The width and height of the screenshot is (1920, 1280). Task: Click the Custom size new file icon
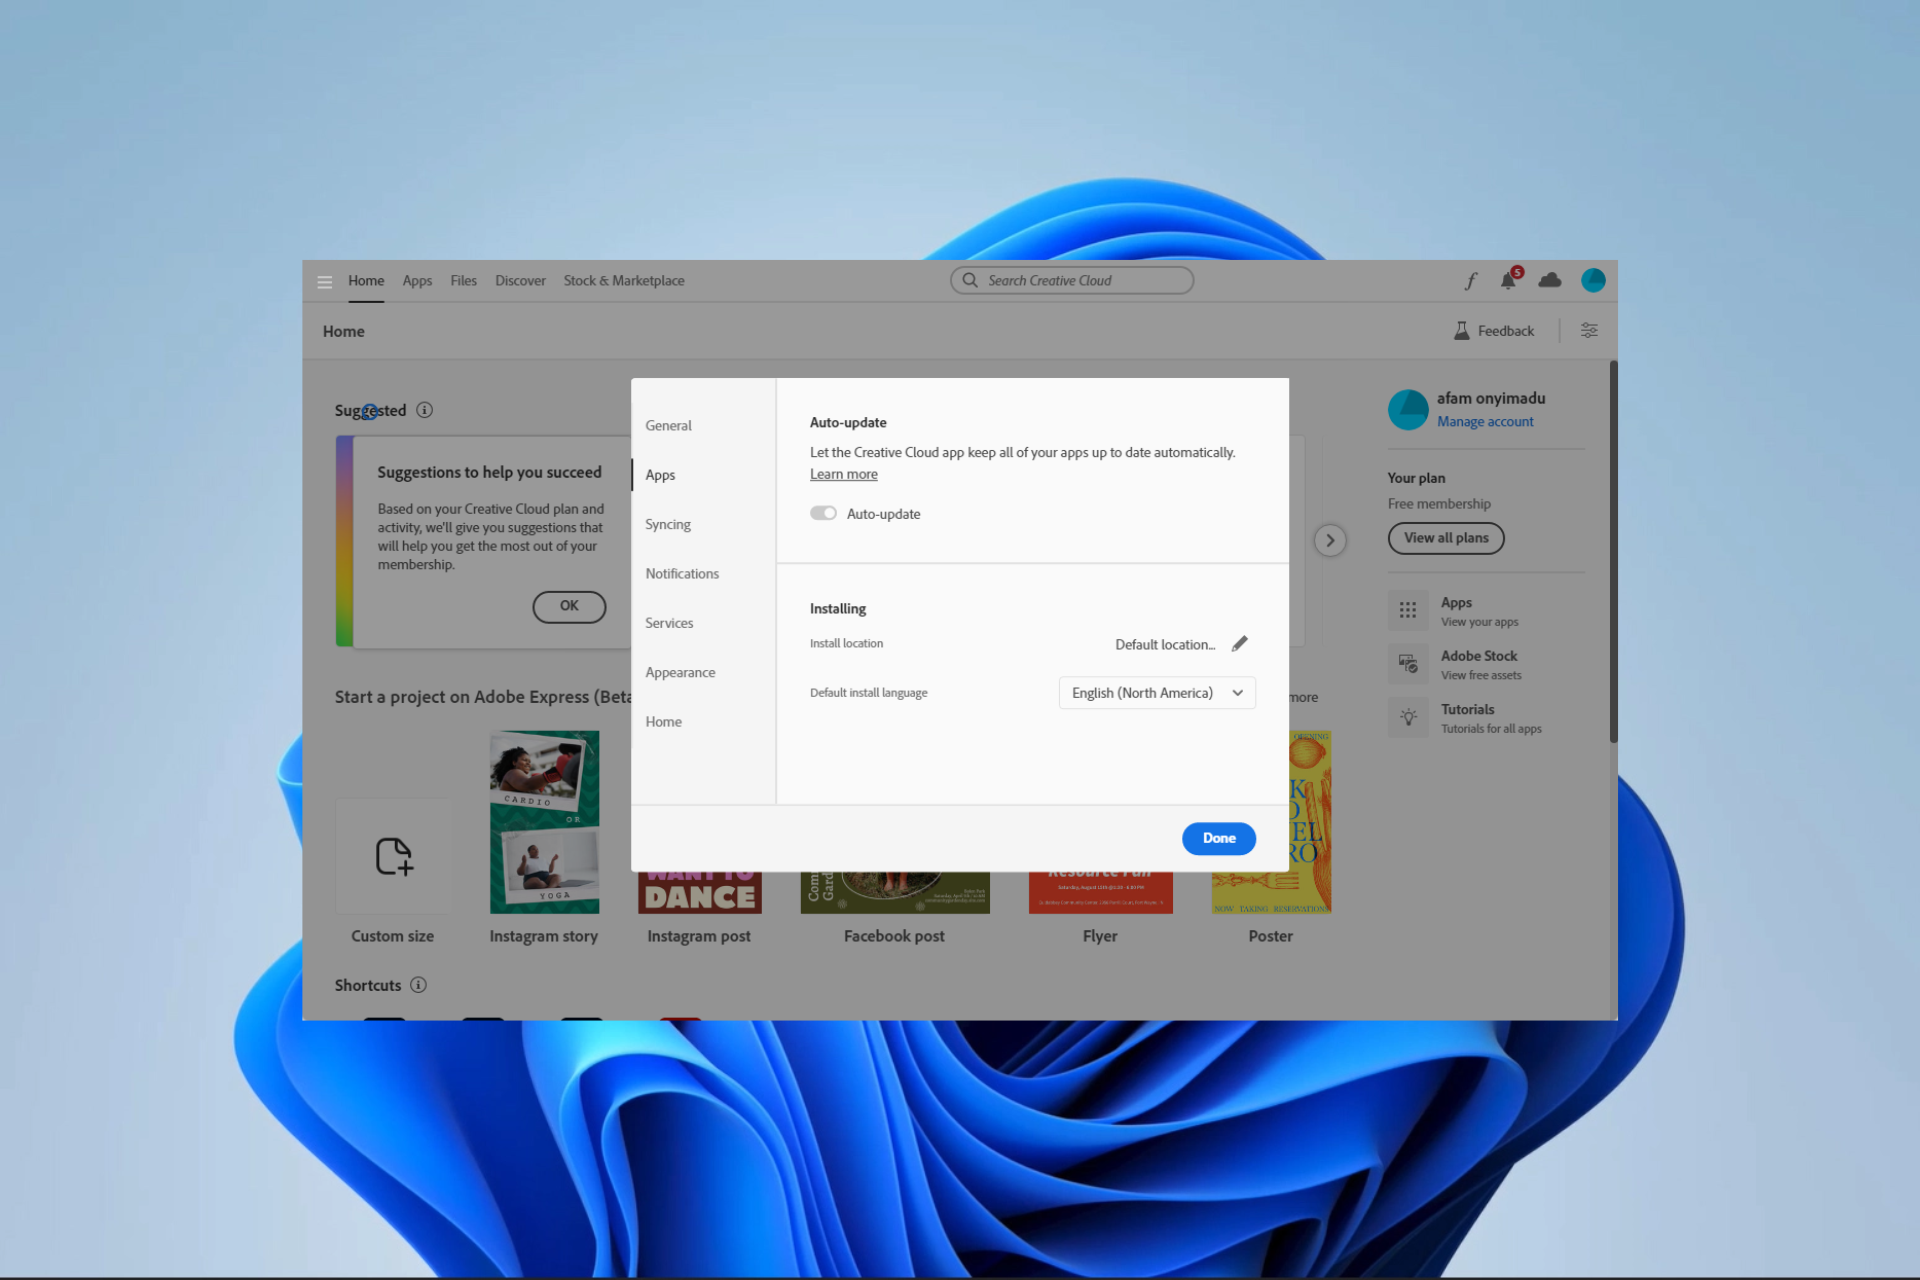pyautogui.click(x=393, y=857)
